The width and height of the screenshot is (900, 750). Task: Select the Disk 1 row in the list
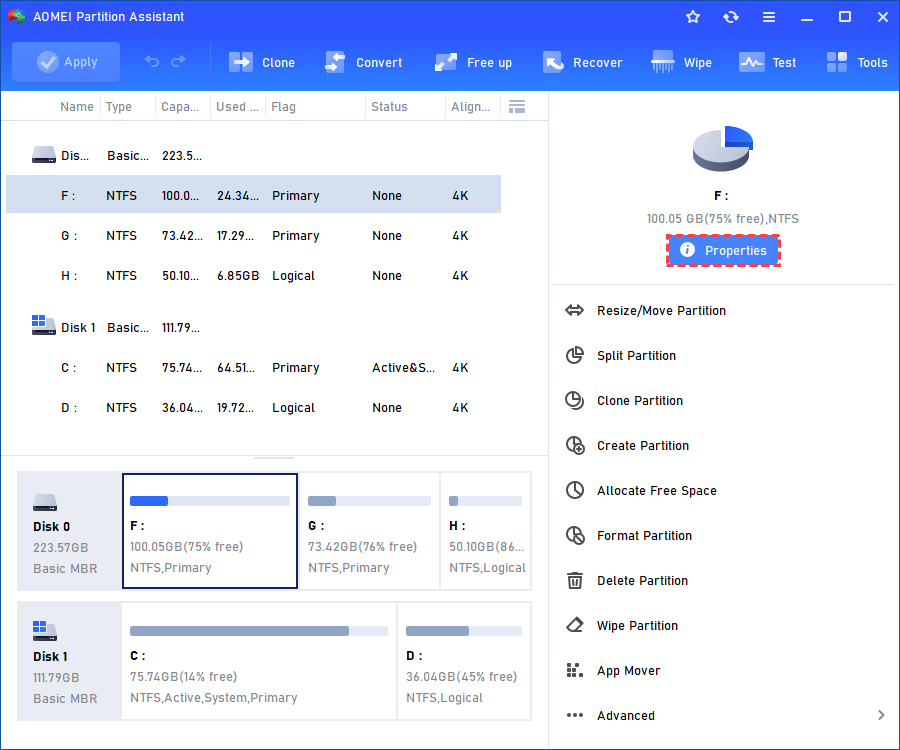click(x=253, y=327)
